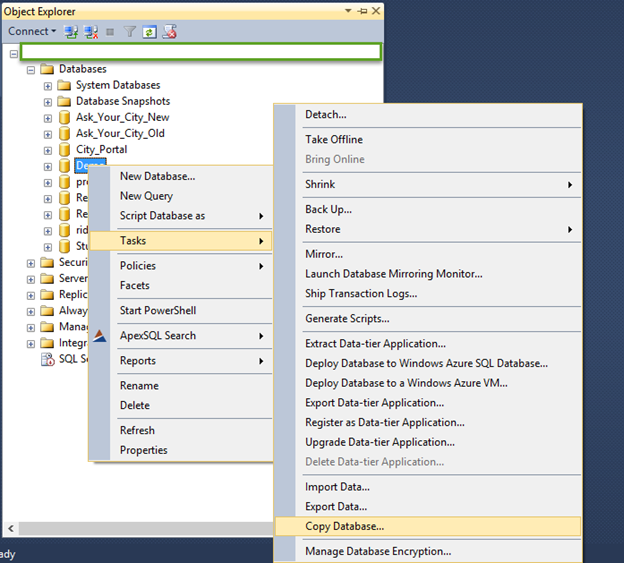Screen dimensions: 624x563
Task: Choose Rename from context menu
Action: tap(181, 386)
